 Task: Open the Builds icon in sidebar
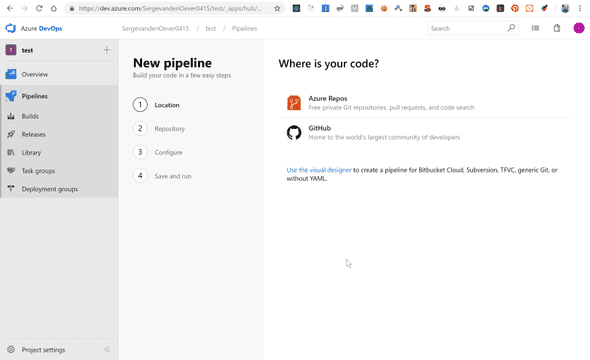11,116
